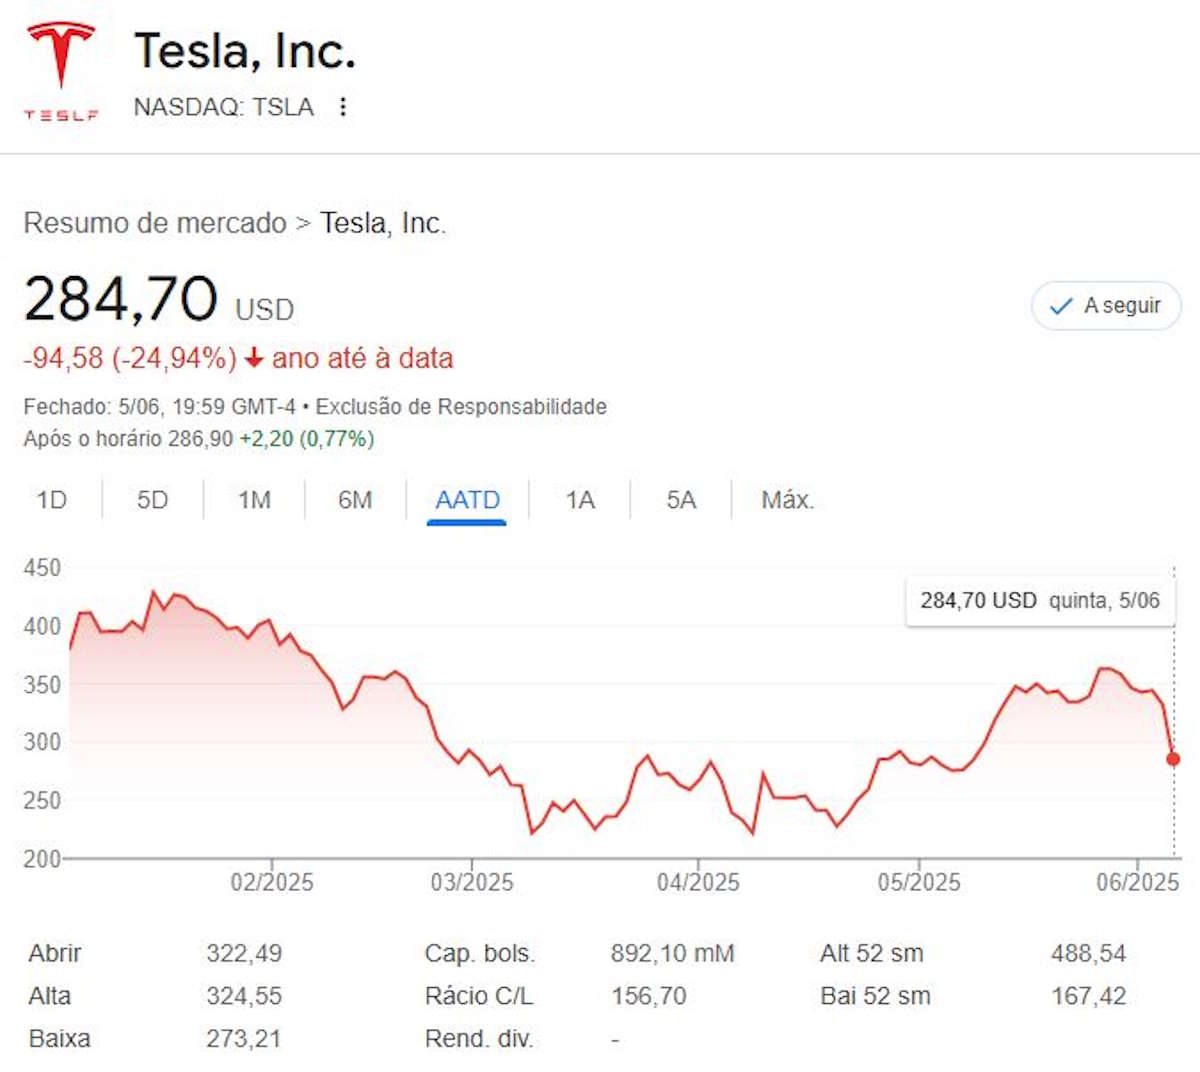Switch chart to 1A range

pyautogui.click(x=580, y=499)
